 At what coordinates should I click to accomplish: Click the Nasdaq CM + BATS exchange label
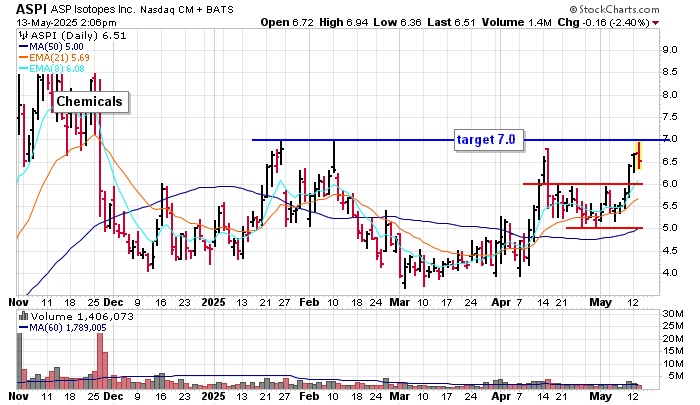tap(187, 9)
